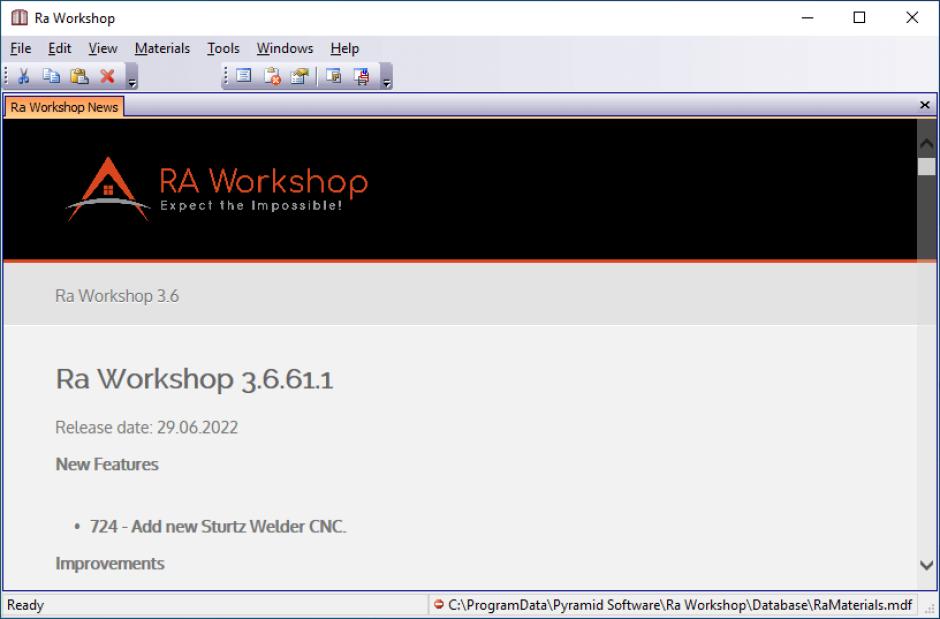Screen dimensions: 940x619
Task: Open the Windows menu
Action: 285,49
